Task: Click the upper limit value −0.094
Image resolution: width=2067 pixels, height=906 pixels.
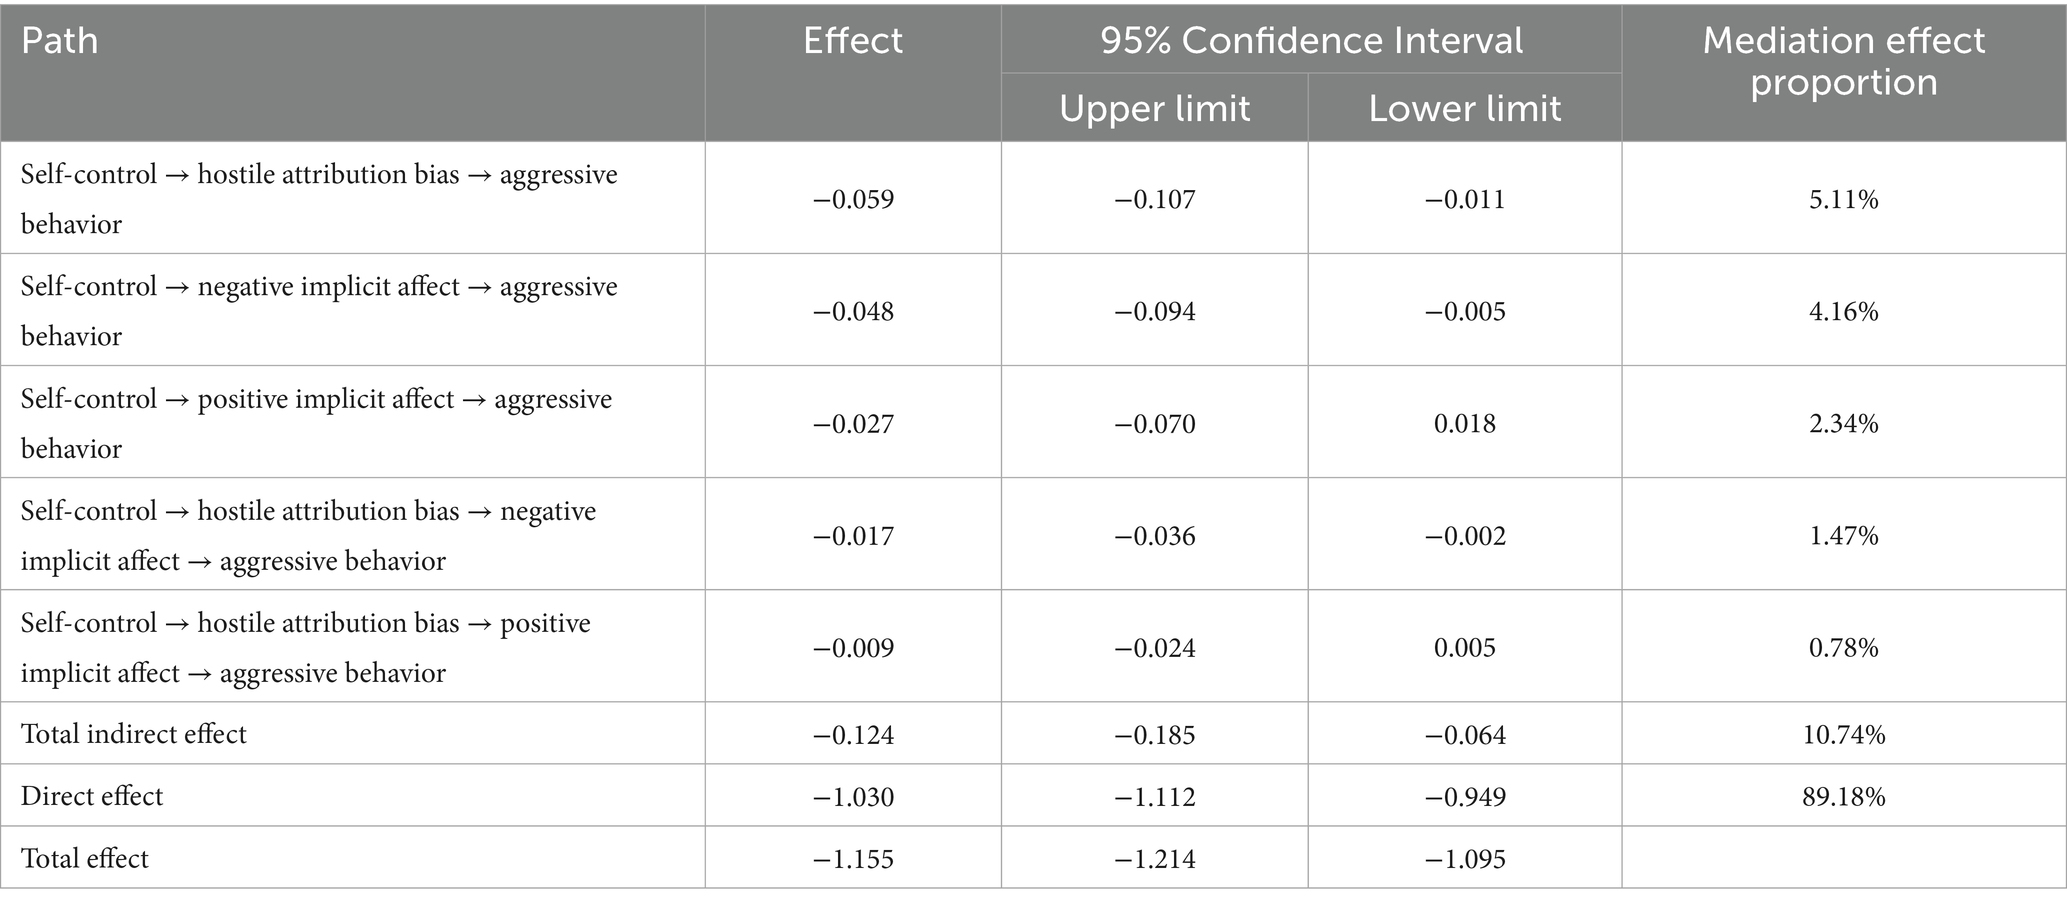Action: point(1154,312)
